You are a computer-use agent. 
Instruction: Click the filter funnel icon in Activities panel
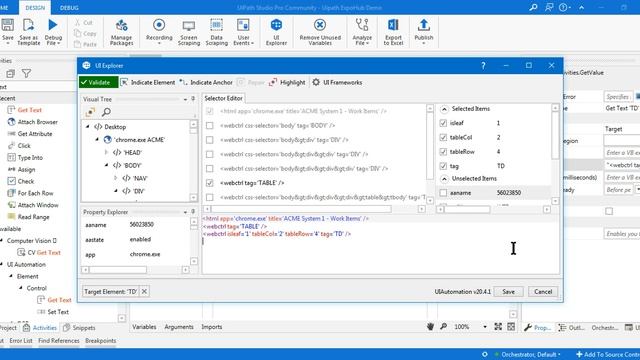26,73
